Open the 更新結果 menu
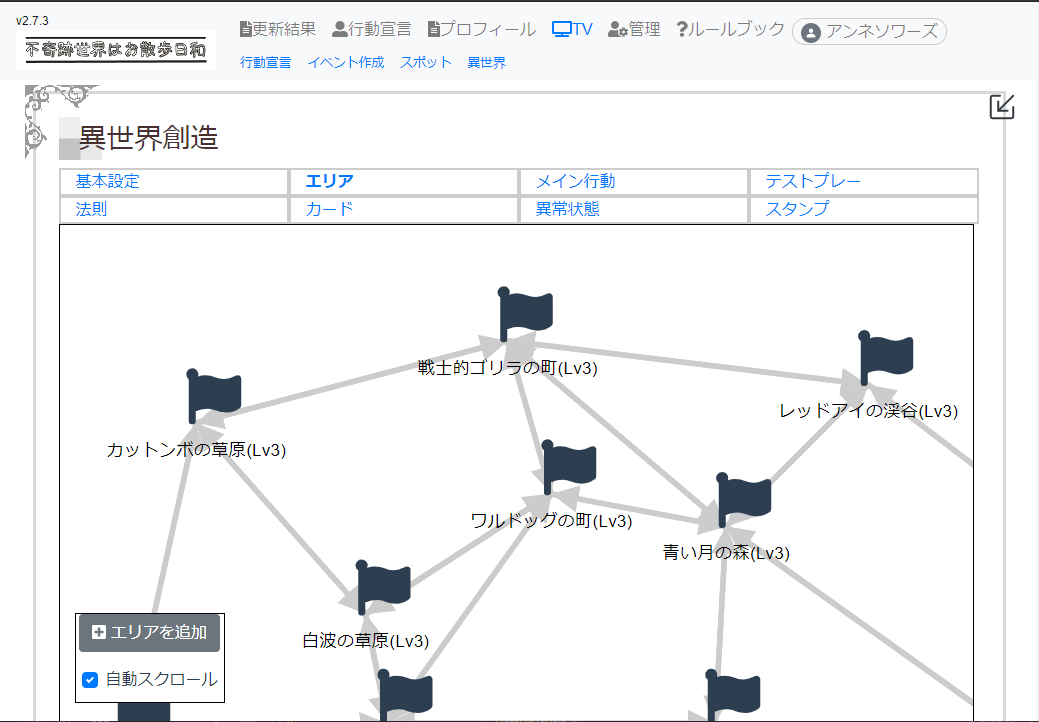The height and width of the screenshot is (722, 1039). 278,29
